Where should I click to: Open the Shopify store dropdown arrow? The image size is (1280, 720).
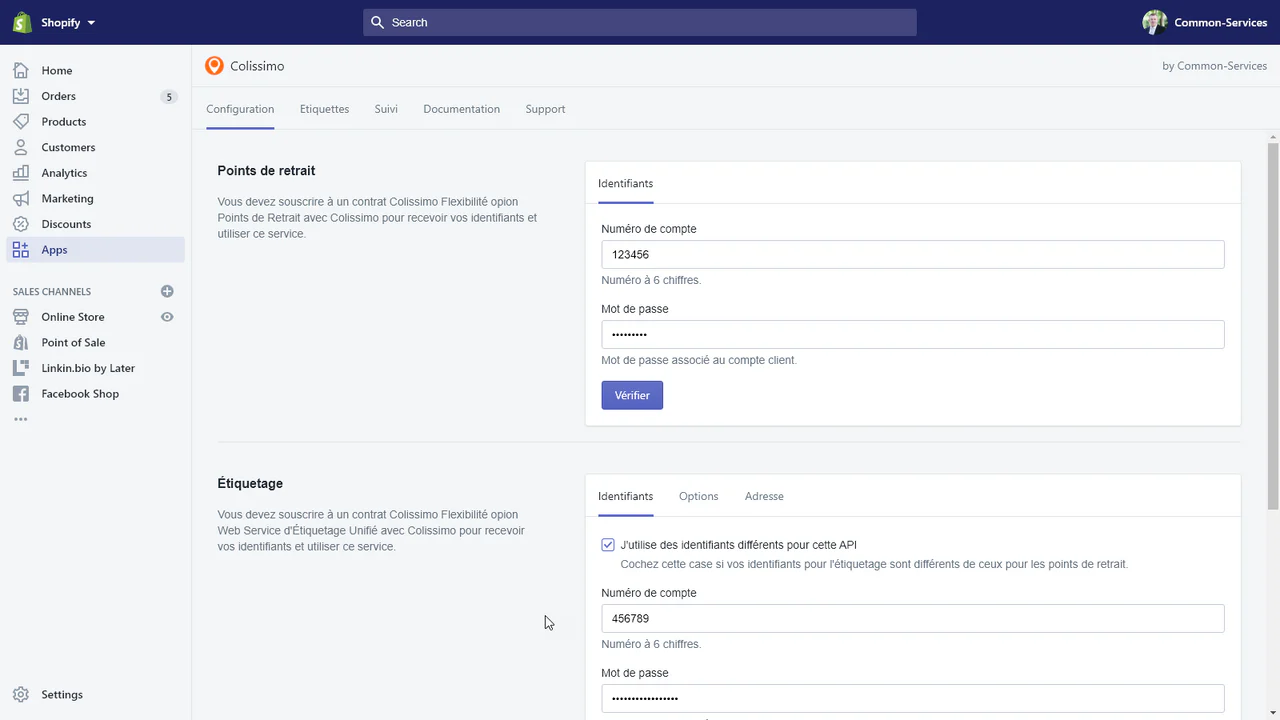point(91,22)
